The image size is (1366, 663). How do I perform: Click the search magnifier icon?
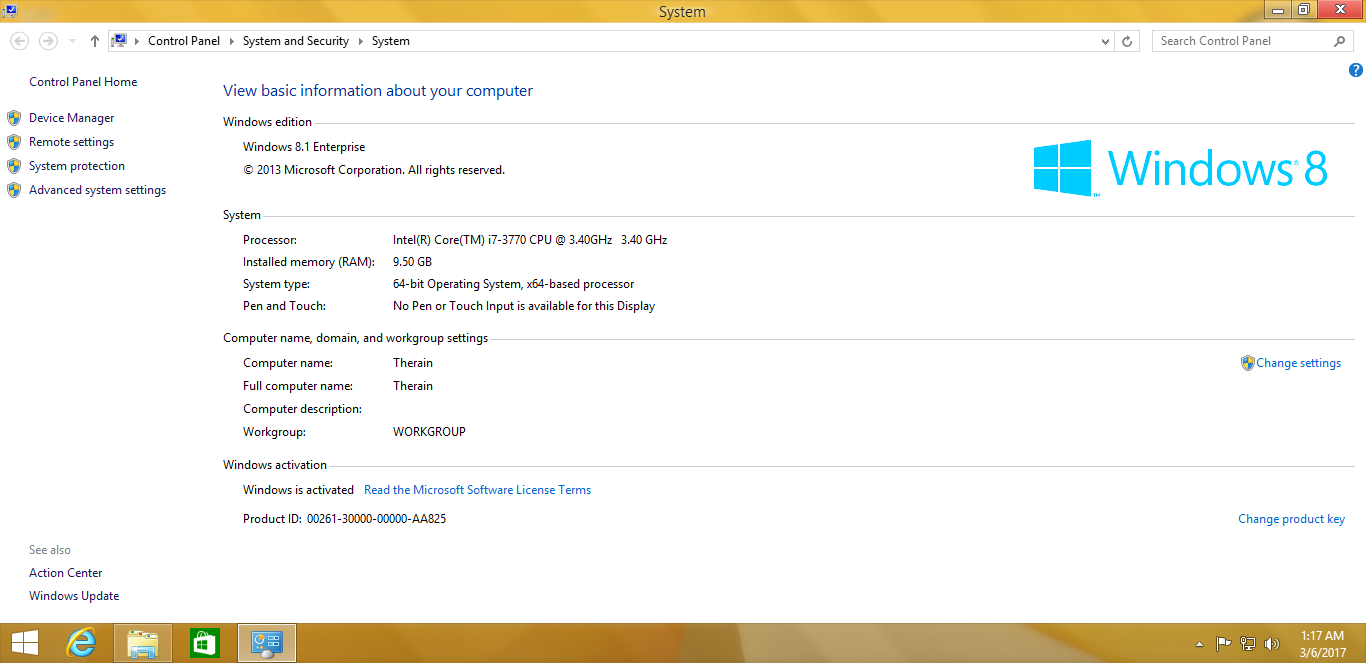tap(1340, 41)
